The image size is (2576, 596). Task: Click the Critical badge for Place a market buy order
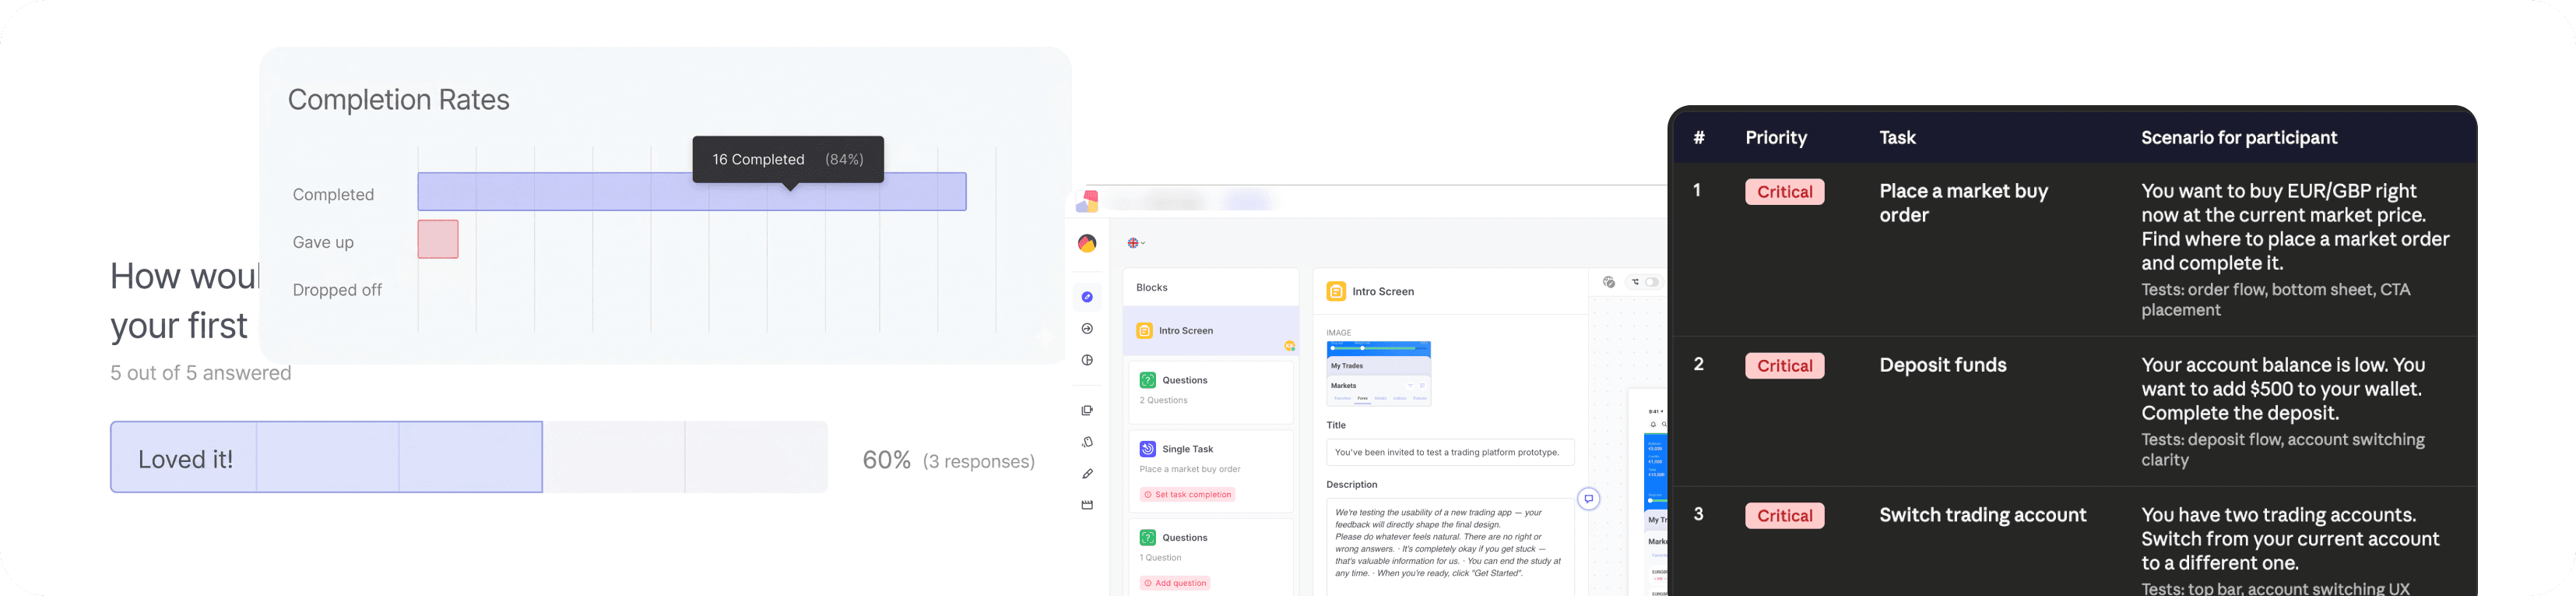(1785, 192)
